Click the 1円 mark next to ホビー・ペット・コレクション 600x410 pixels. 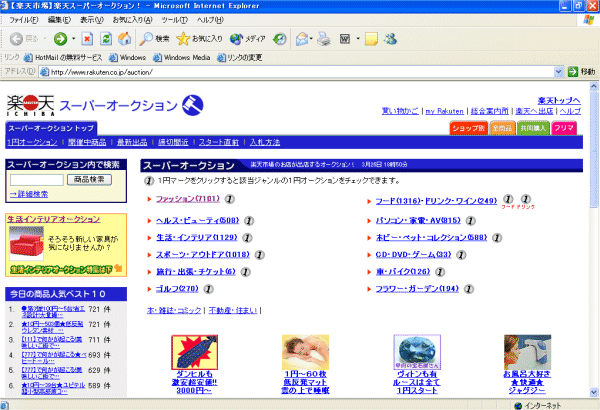(497, 238)
